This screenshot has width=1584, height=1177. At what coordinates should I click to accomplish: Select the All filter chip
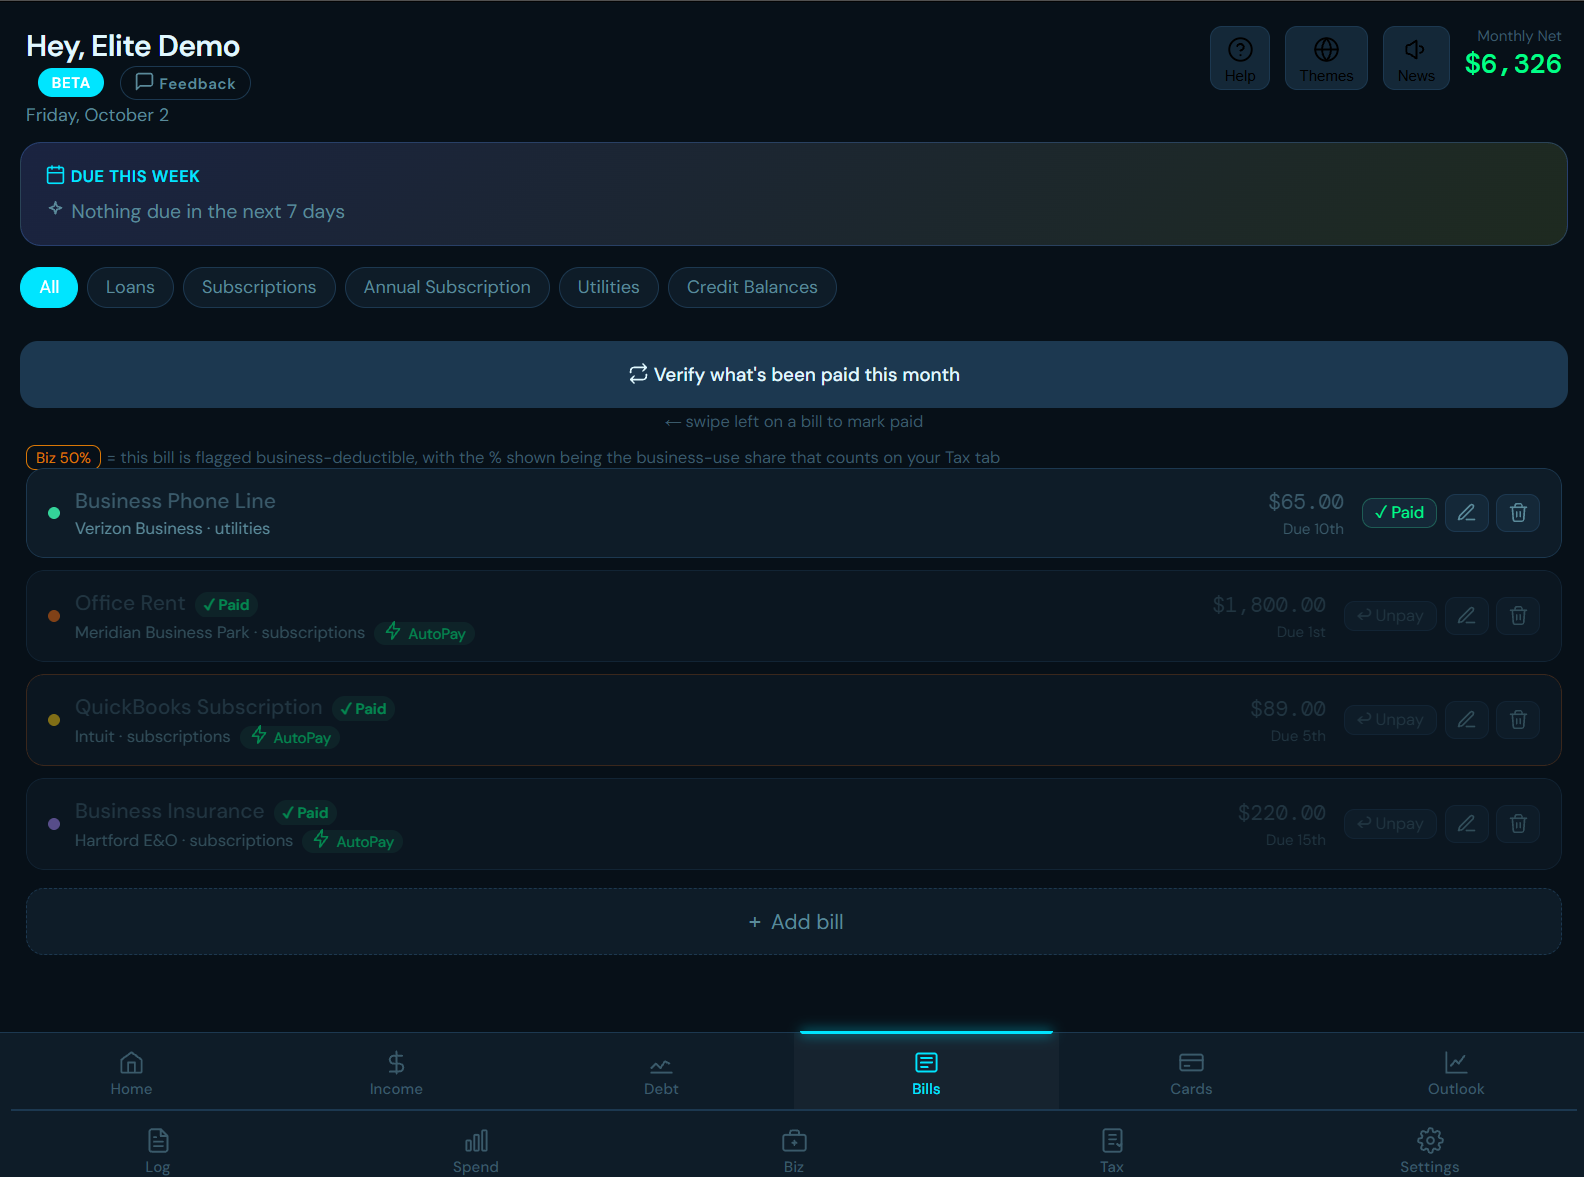tap(49, 287)
